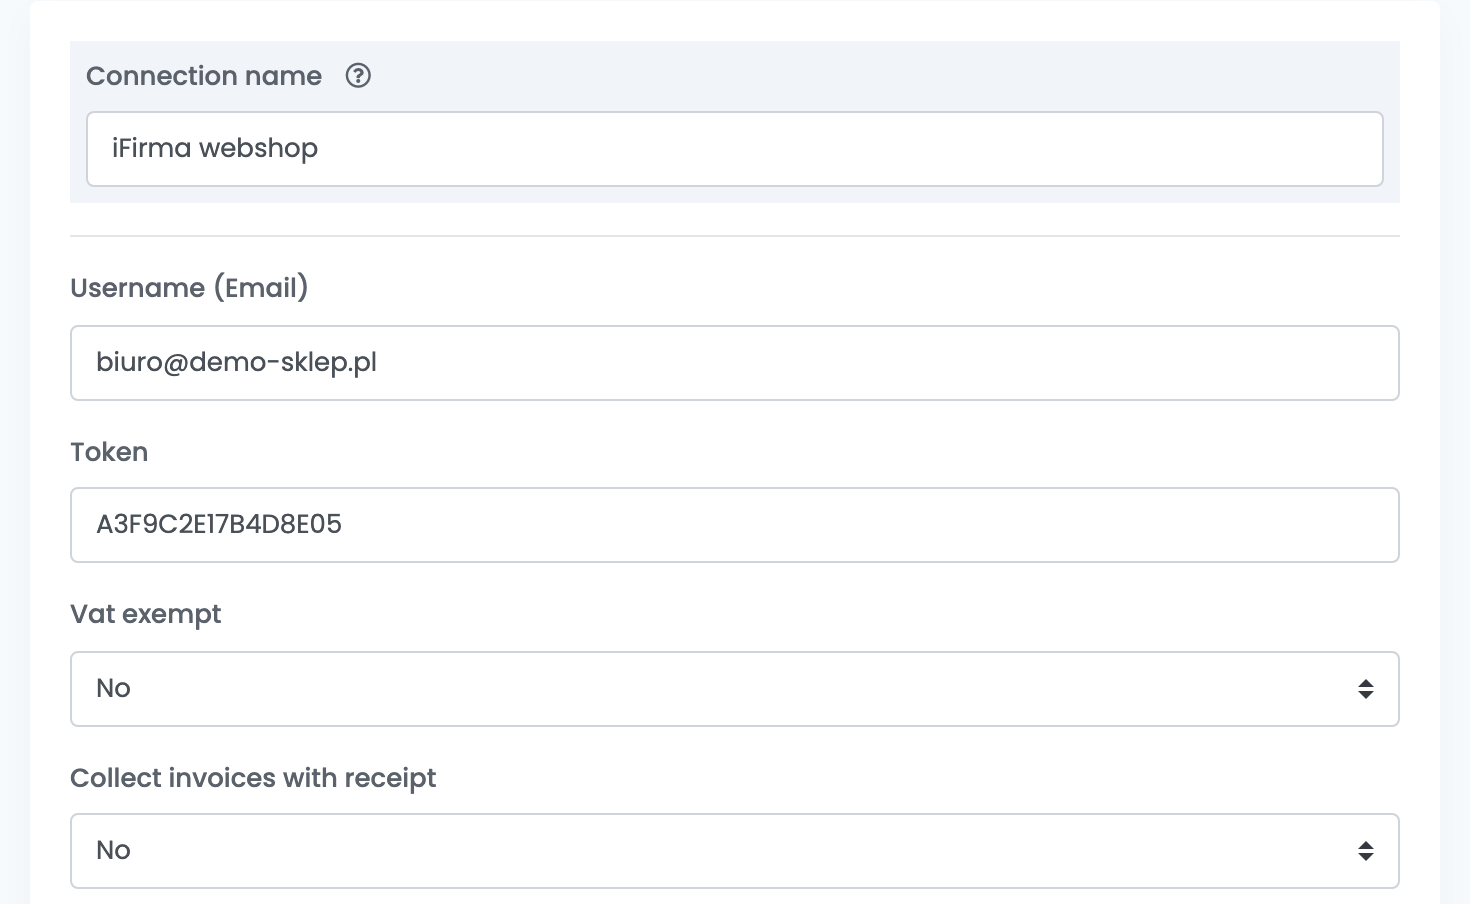
Task: Expand Collect invoices with receipt dropdown
Action: [x=735, y=851]
